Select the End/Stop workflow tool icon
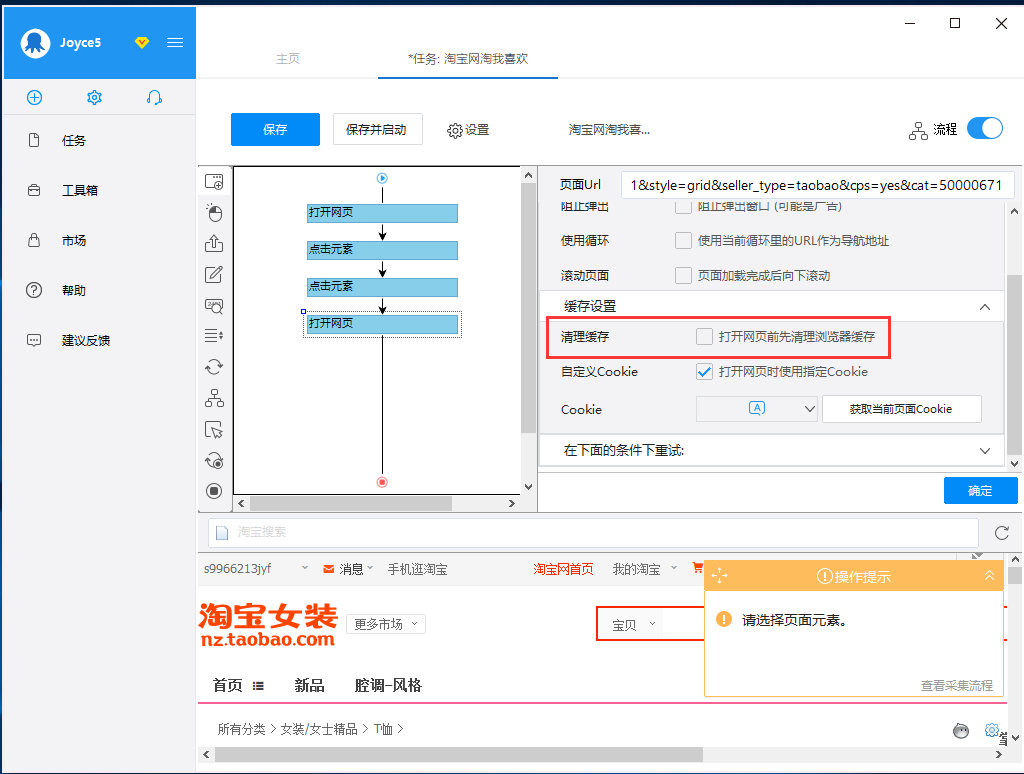 214,491
